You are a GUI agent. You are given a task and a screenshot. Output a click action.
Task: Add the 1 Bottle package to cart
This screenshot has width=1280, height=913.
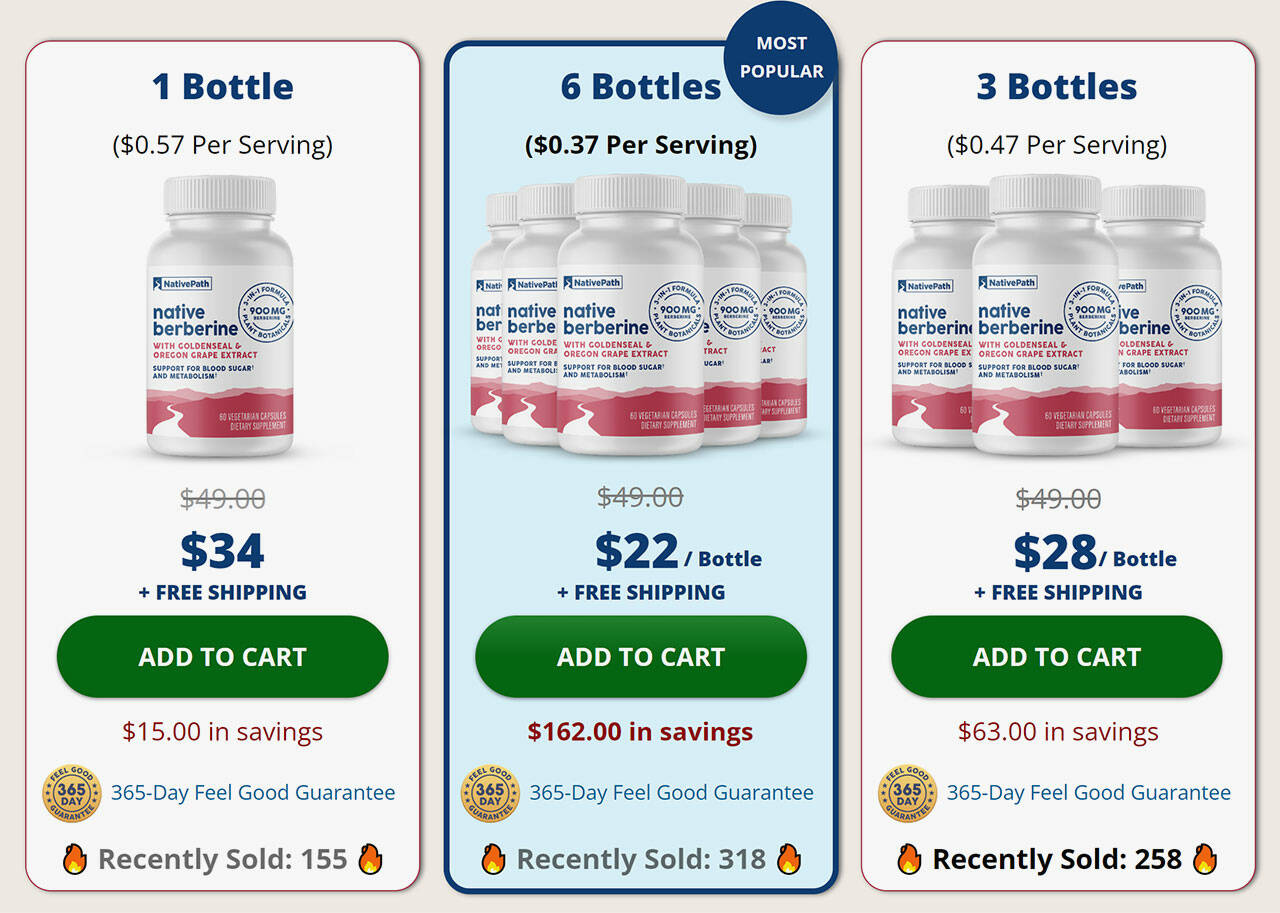point(222,657)
